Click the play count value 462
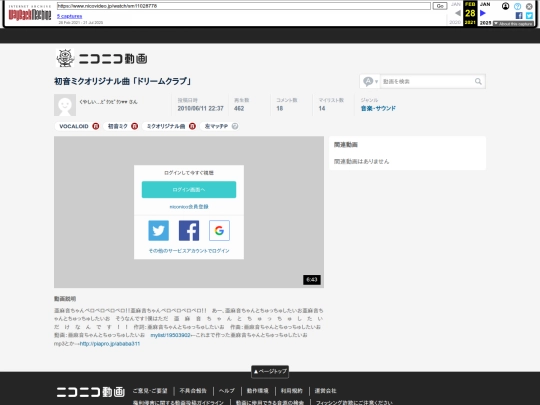 [x=239, y=108]
